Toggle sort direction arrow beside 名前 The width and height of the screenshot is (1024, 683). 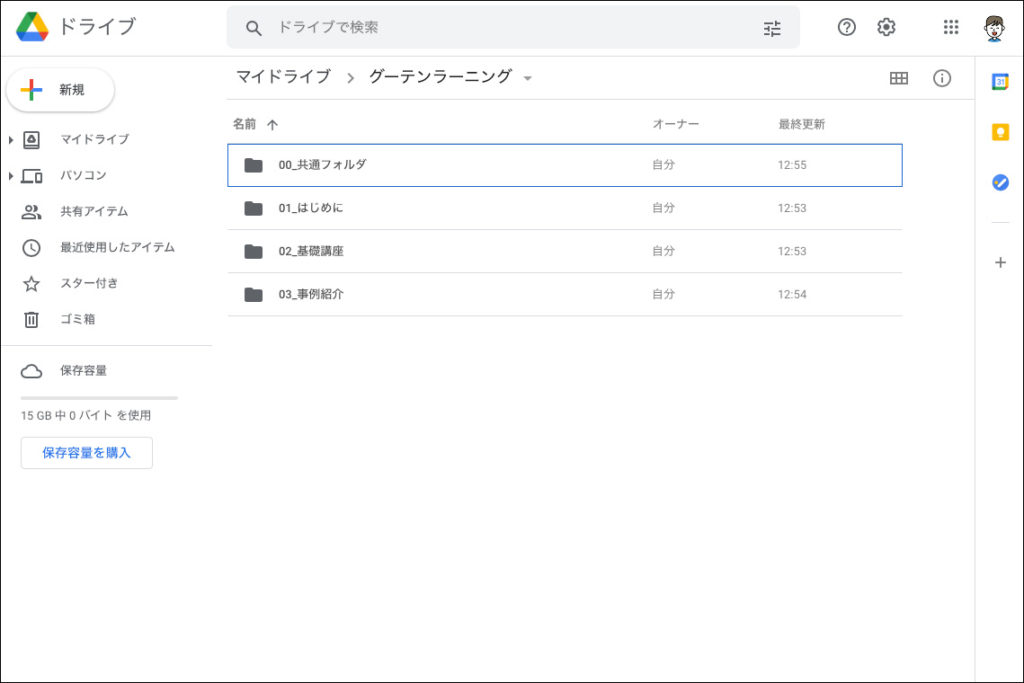pyautogui.click(x=272, y=125)
